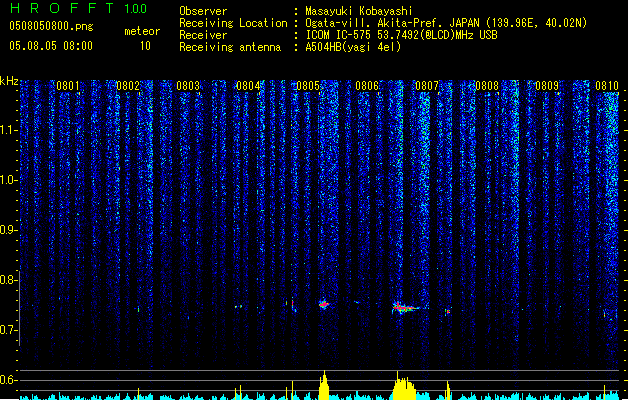Click the 0805 time marker
Image resolution: width=629 pixels, height=400 pixels.
(x=308, y=86)
